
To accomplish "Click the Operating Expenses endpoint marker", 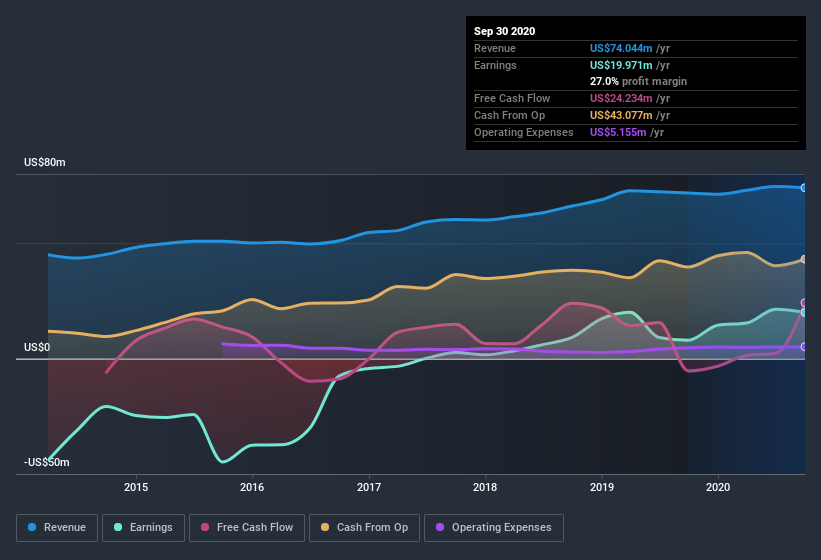I will 804,347.
